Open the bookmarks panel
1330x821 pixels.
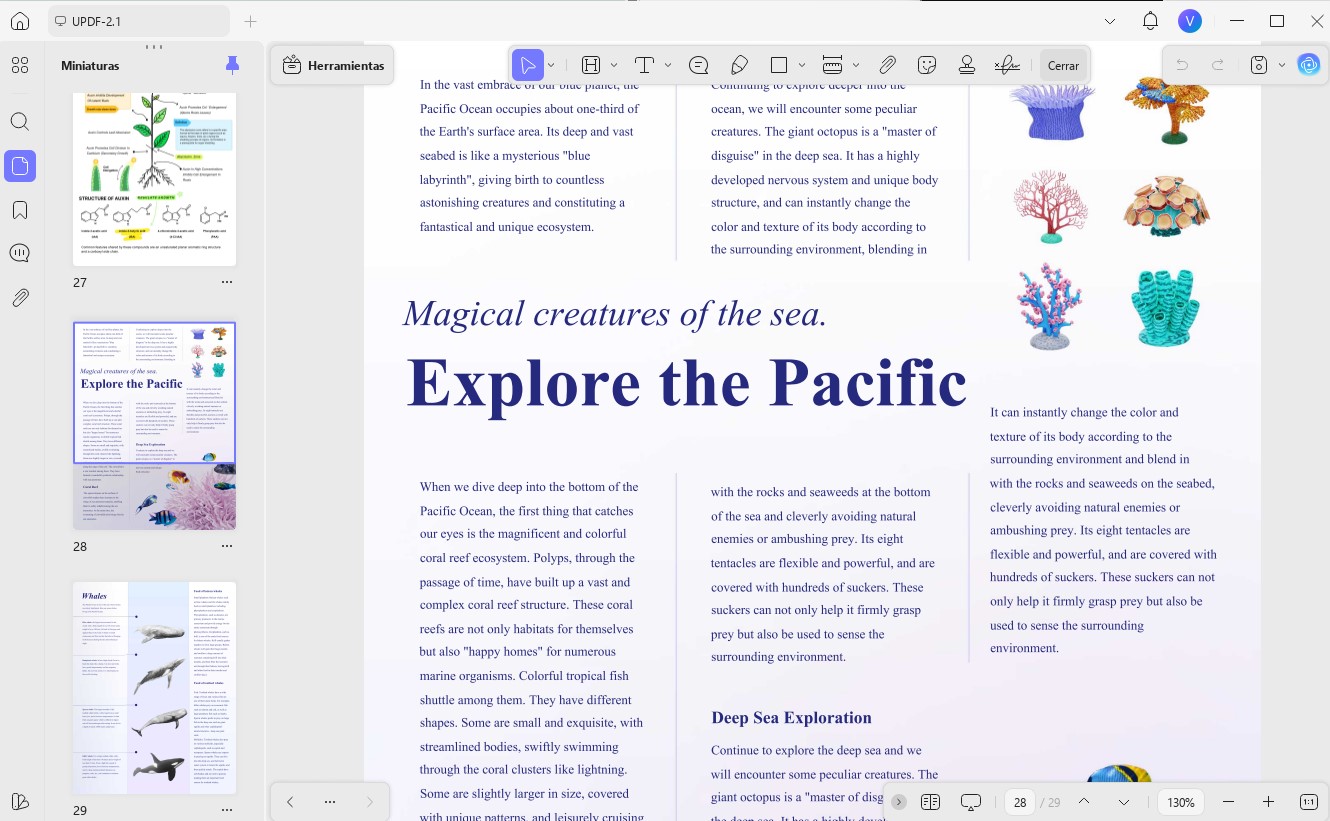[20, 210]
